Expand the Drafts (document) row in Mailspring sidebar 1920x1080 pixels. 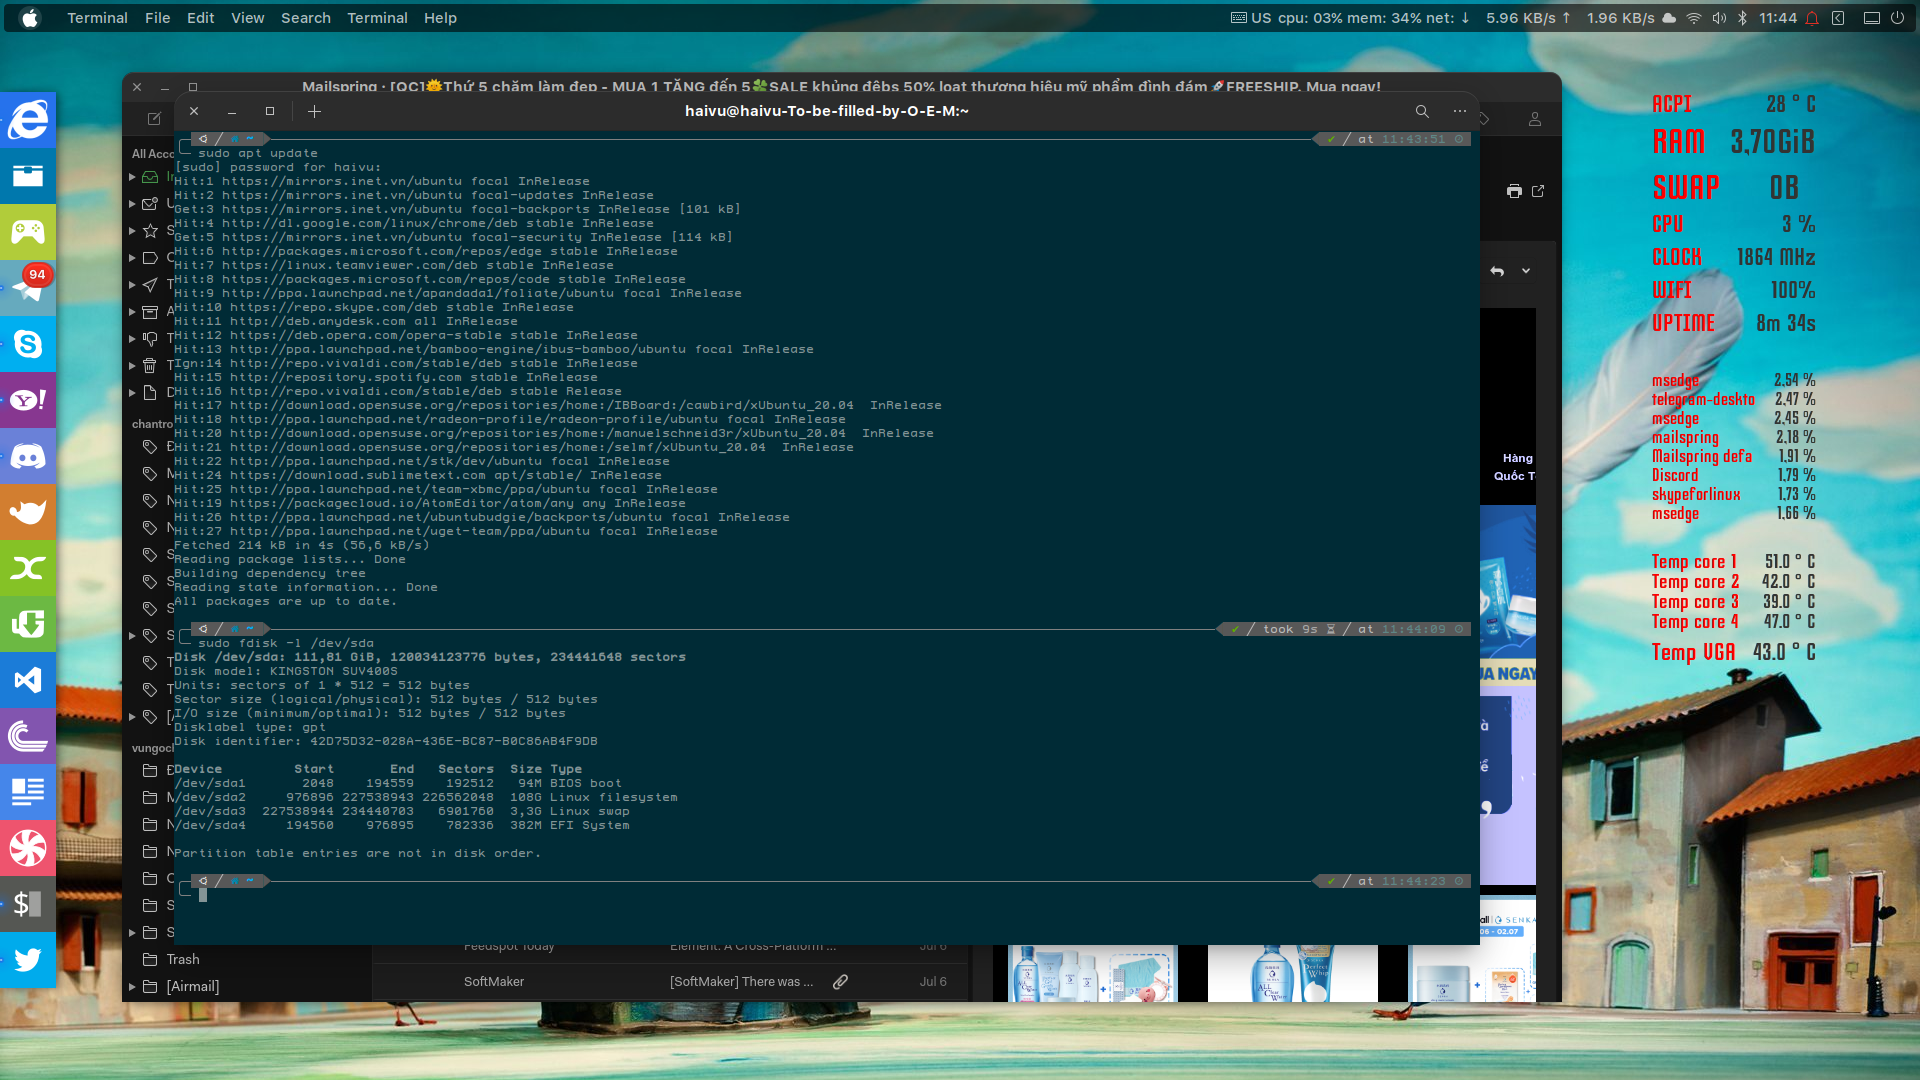click(132, 393)
